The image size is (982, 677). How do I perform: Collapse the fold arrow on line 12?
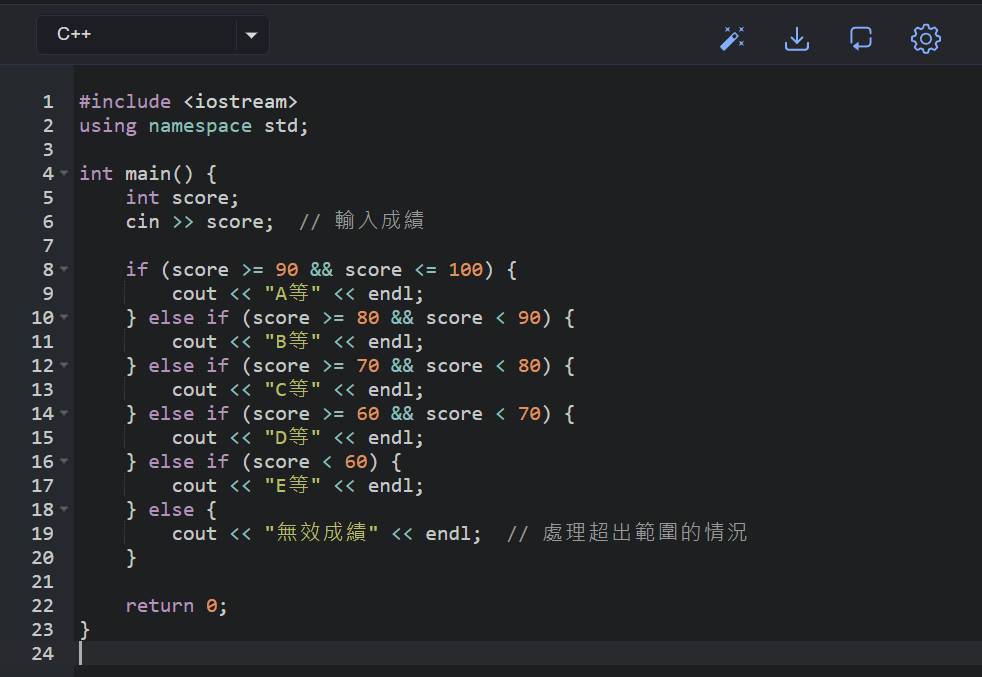[x=64, y=365]
